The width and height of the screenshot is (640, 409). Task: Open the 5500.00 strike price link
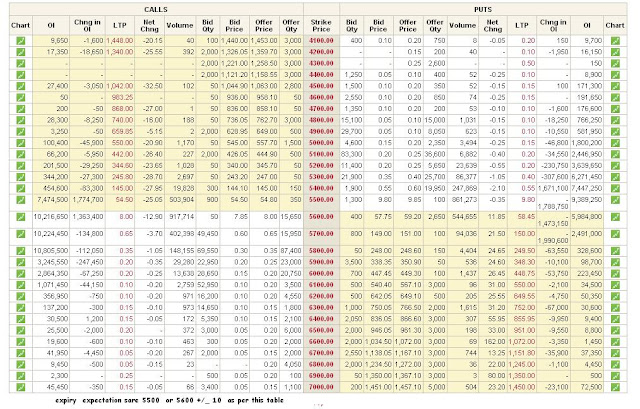click(321, 200)
